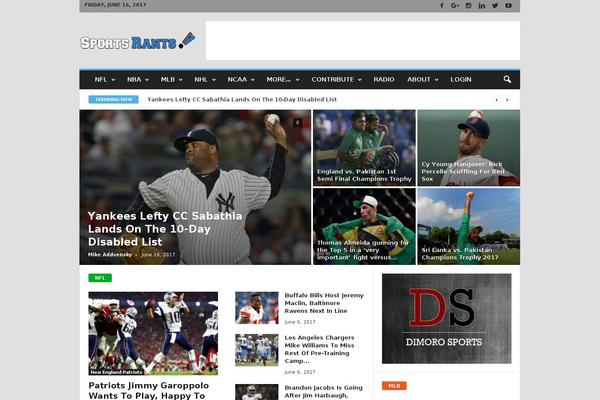Click the Dimoro Sports banner

click(x=447, y=318)
